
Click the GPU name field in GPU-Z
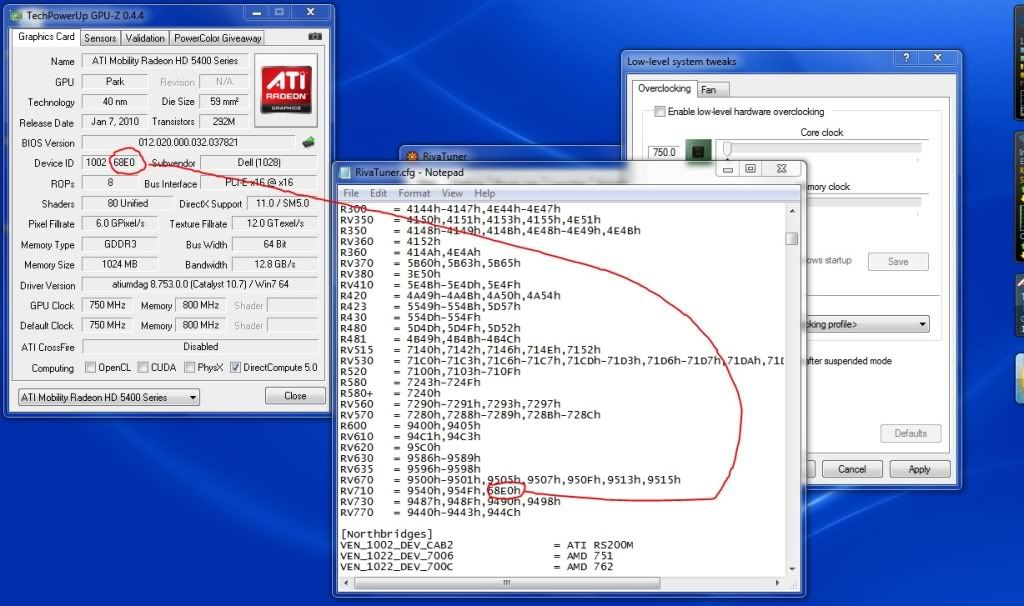tap(165, 61)
